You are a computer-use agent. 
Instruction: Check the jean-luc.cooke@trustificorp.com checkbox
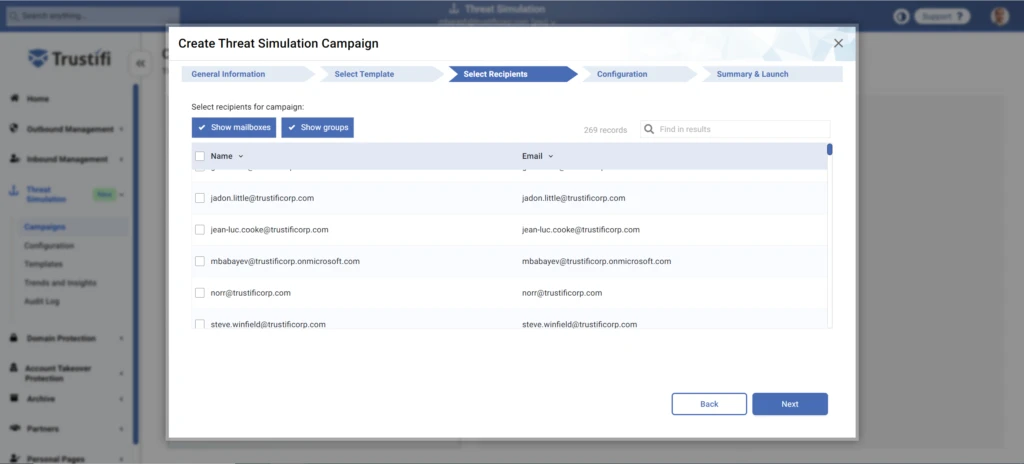click(200, 229)
